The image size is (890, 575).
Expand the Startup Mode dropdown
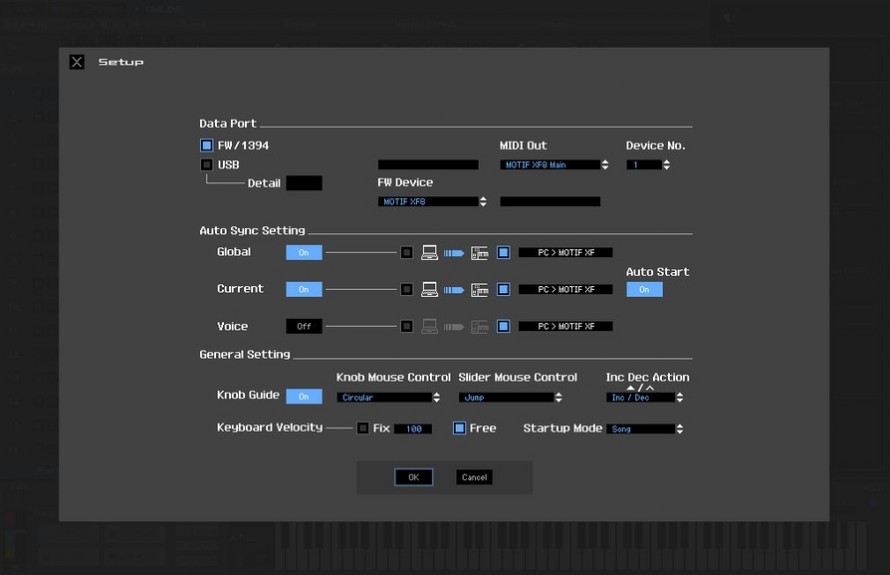coord(645,429)
